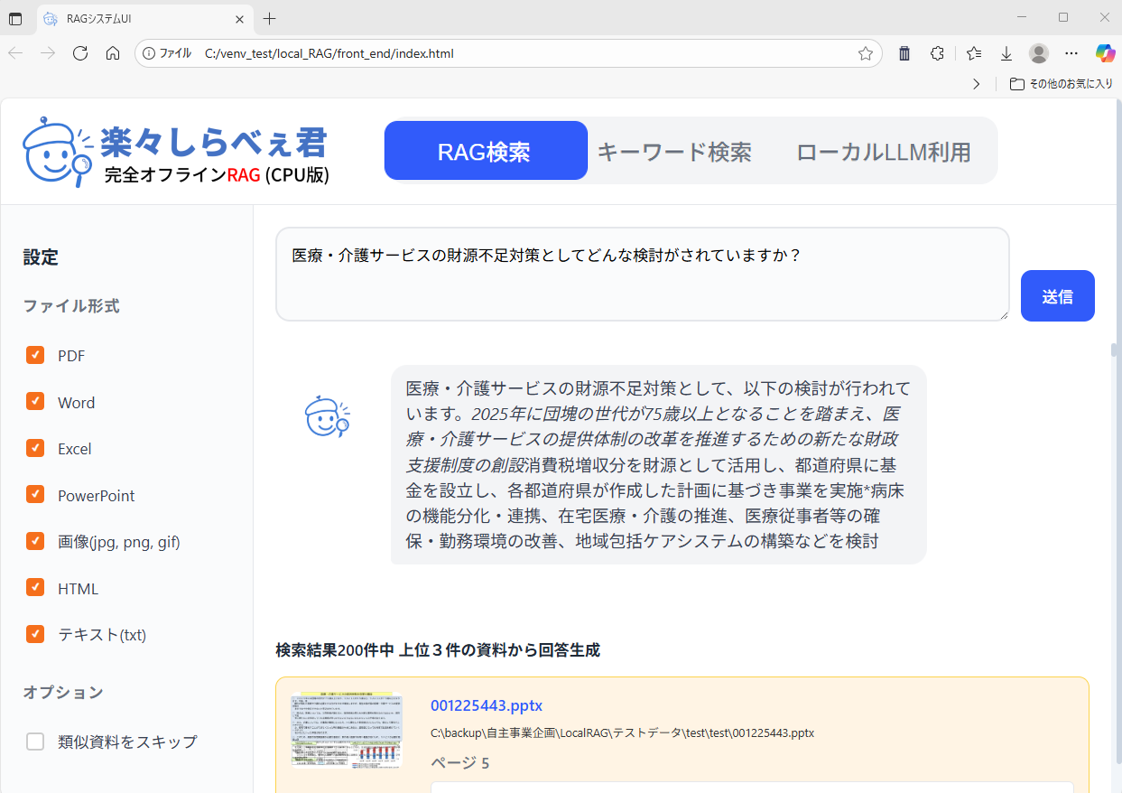Click the slide thumbnail of the top result

click(x=346, y=731)
